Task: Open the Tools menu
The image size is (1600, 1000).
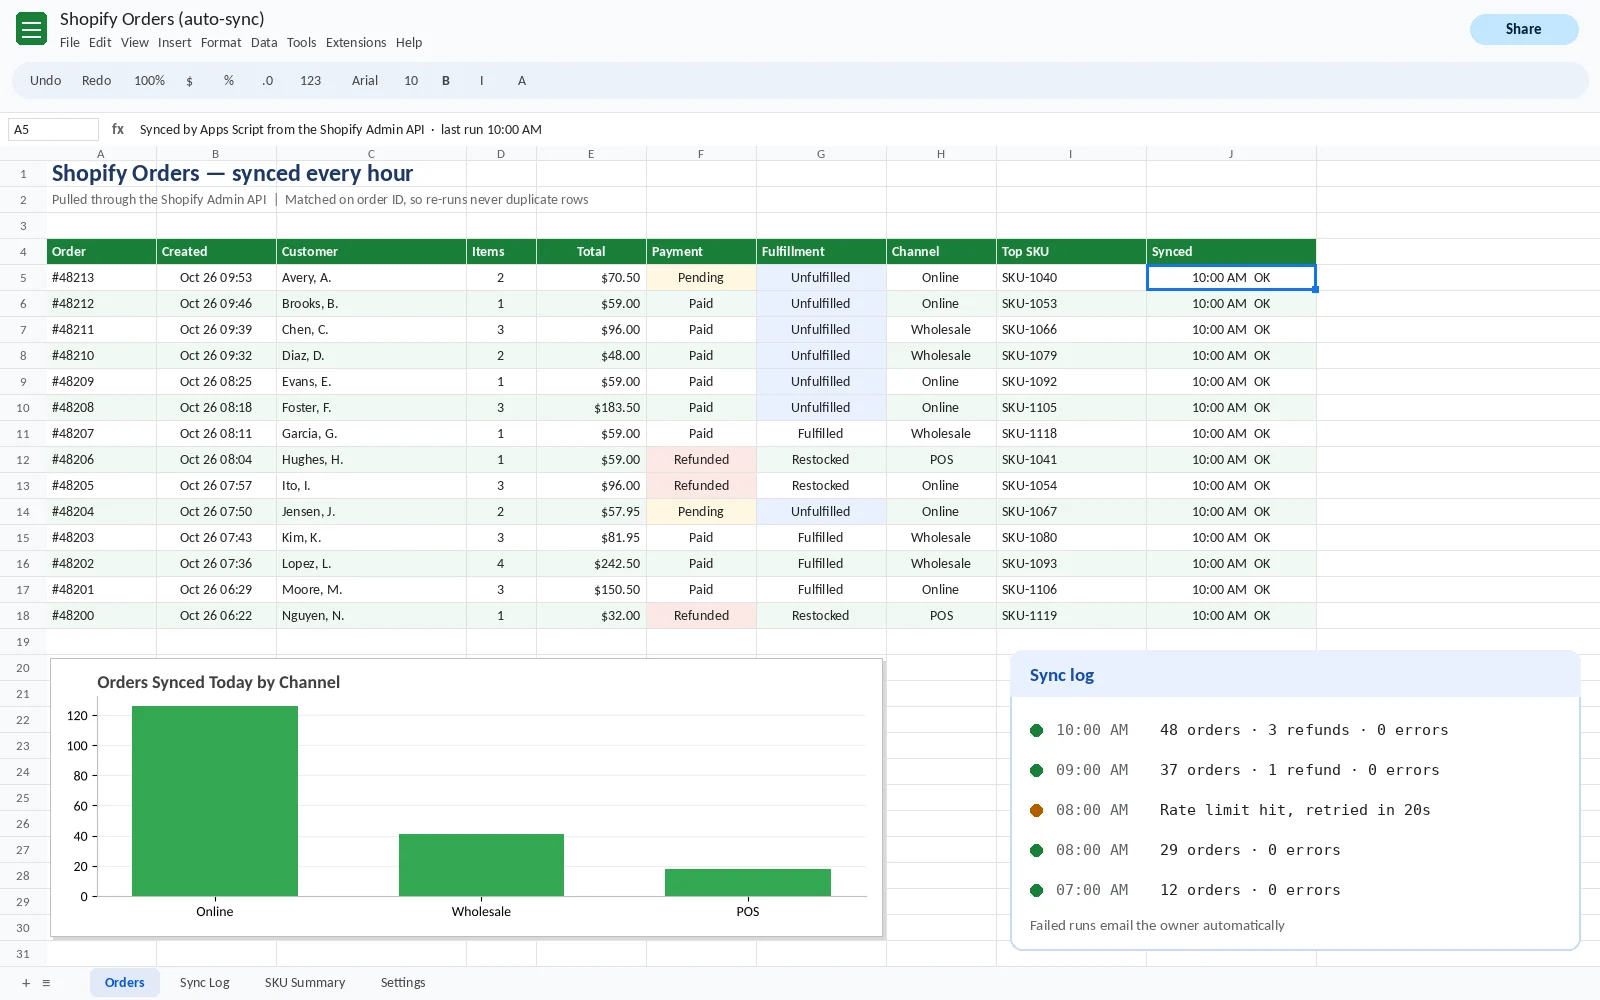Action: [x=301, y=43]
